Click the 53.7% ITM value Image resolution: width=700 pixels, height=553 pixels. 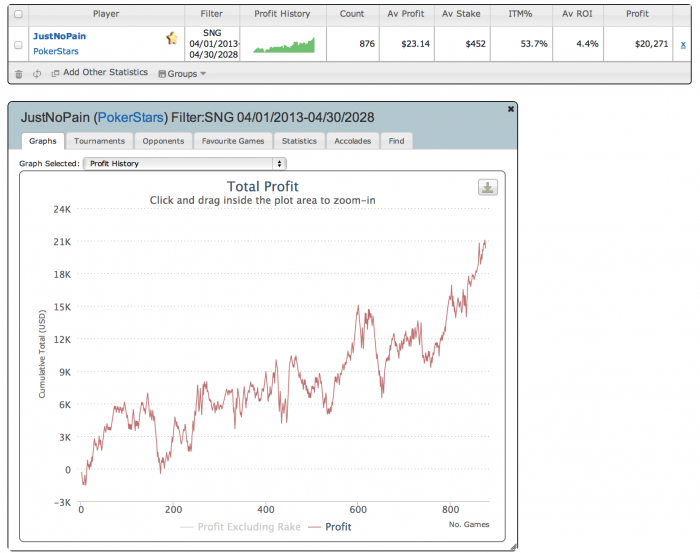click(x=534, y=44)
